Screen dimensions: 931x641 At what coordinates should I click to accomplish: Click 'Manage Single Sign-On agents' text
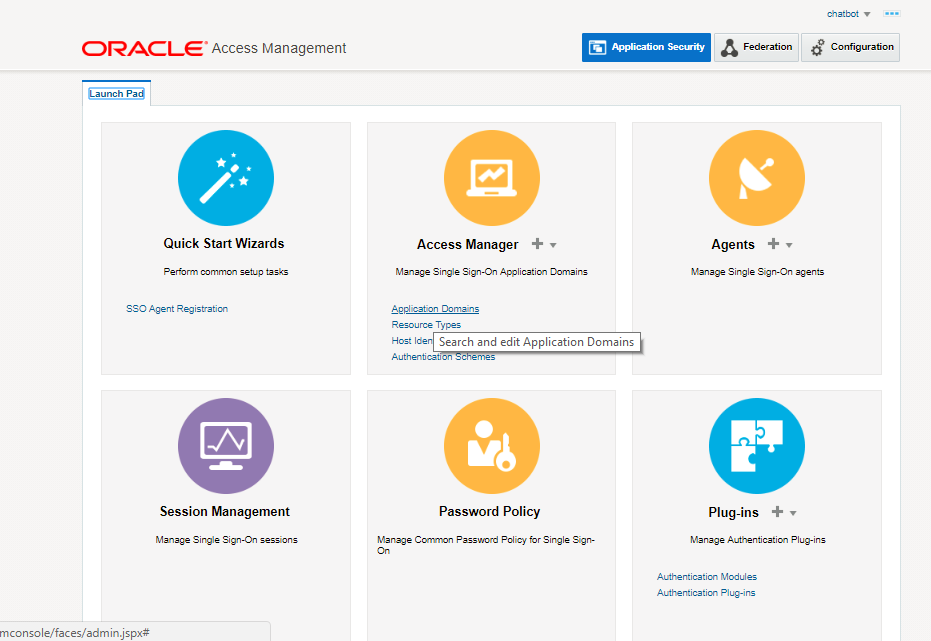point(757,272)
